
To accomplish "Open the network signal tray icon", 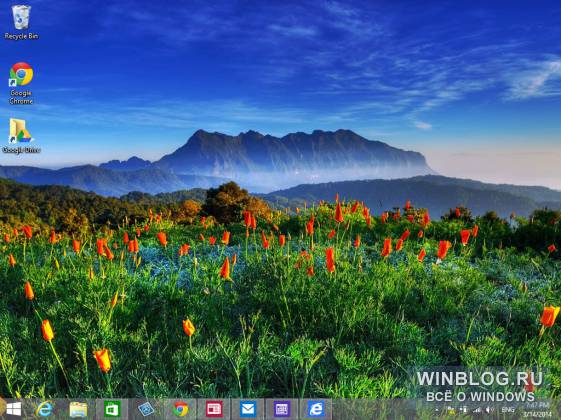I will 477,410.
